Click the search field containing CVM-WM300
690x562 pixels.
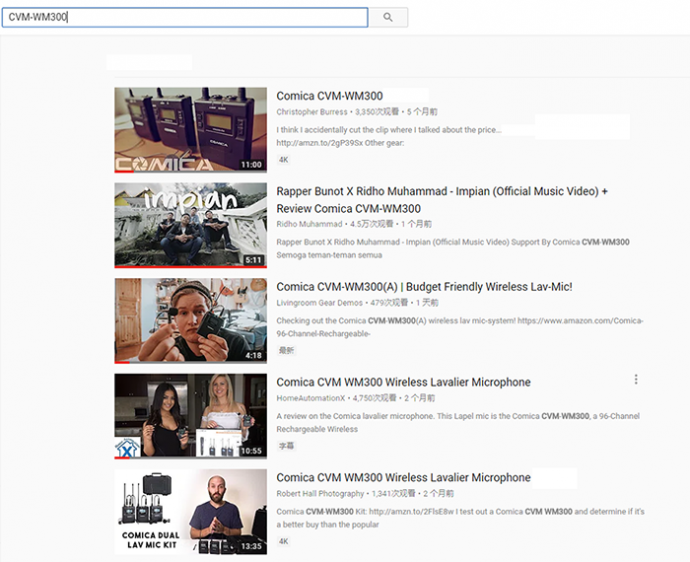185,17
